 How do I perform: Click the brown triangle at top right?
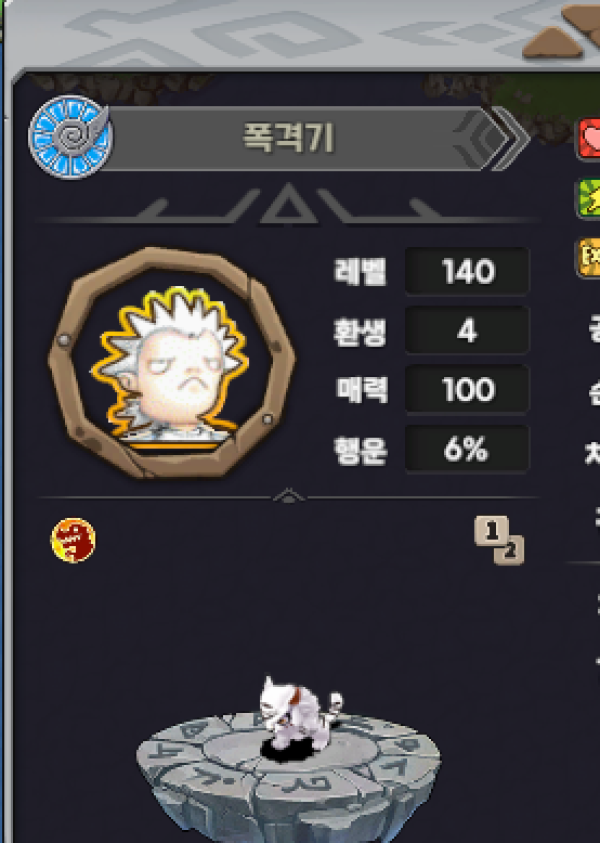pyautogui.click(x=553, y=42)
